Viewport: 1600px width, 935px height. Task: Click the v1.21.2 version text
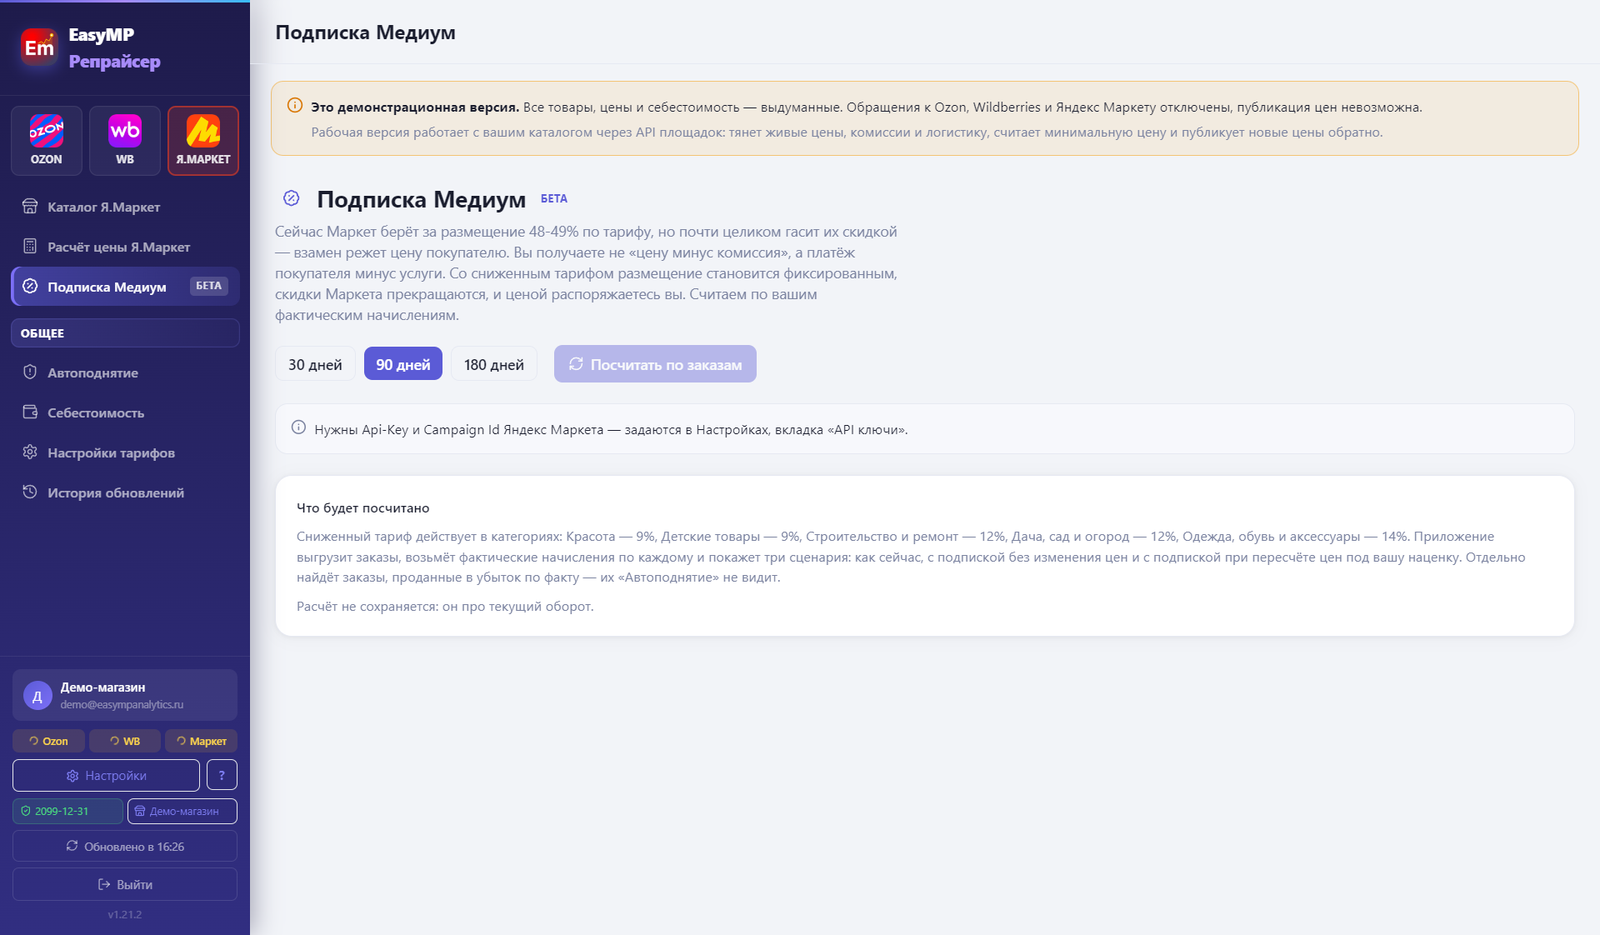125,914
